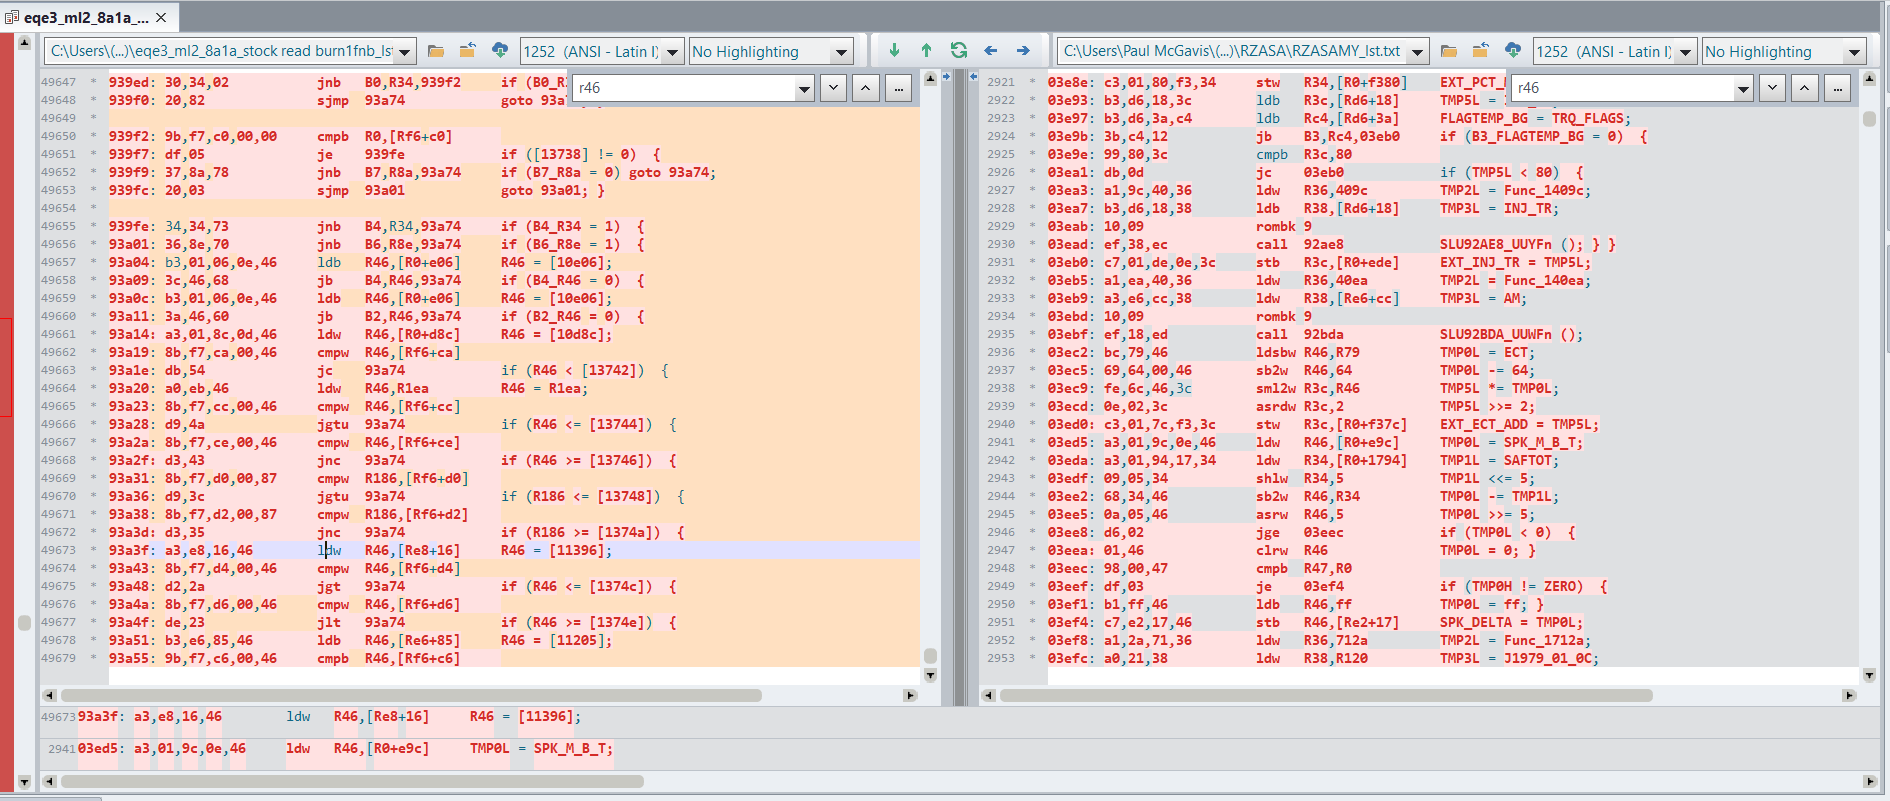Click the blue left arrow in center toolbar
Screen dimensions: 1890x801
(x=990, y=51)
